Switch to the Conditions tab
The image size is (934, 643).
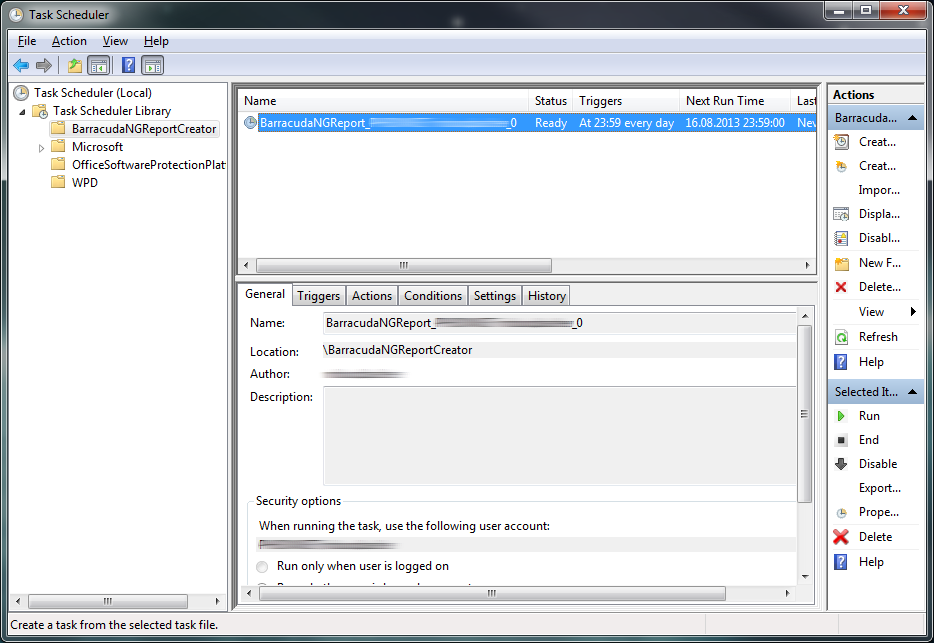pyautogui.click(x=433, y=296)
